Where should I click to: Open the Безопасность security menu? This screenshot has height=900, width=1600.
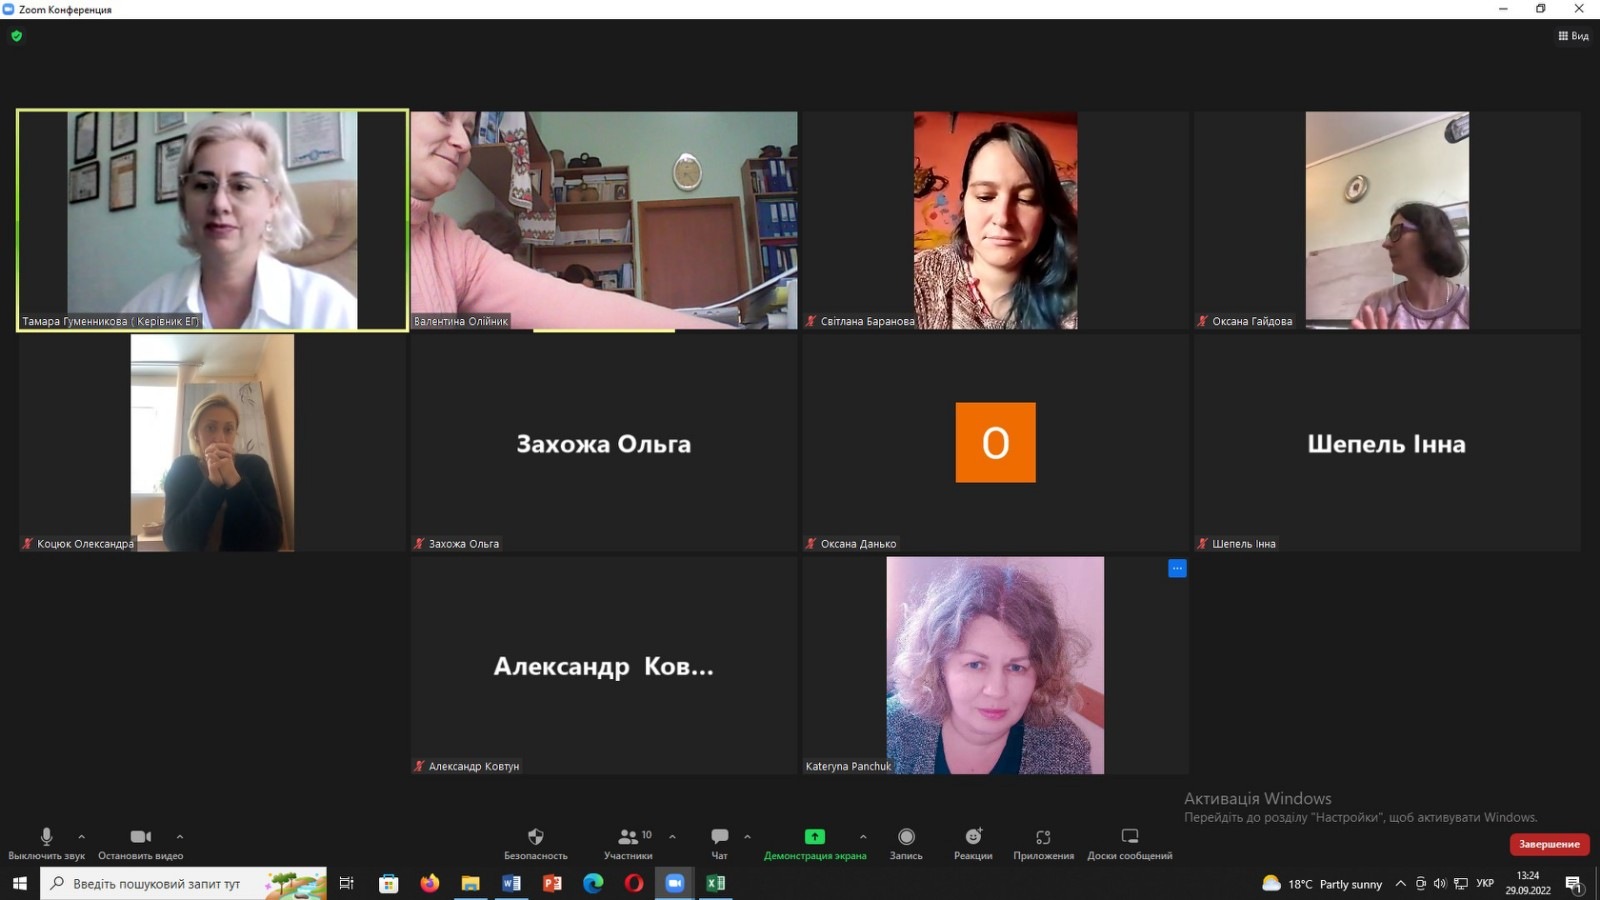coord(536,843)
